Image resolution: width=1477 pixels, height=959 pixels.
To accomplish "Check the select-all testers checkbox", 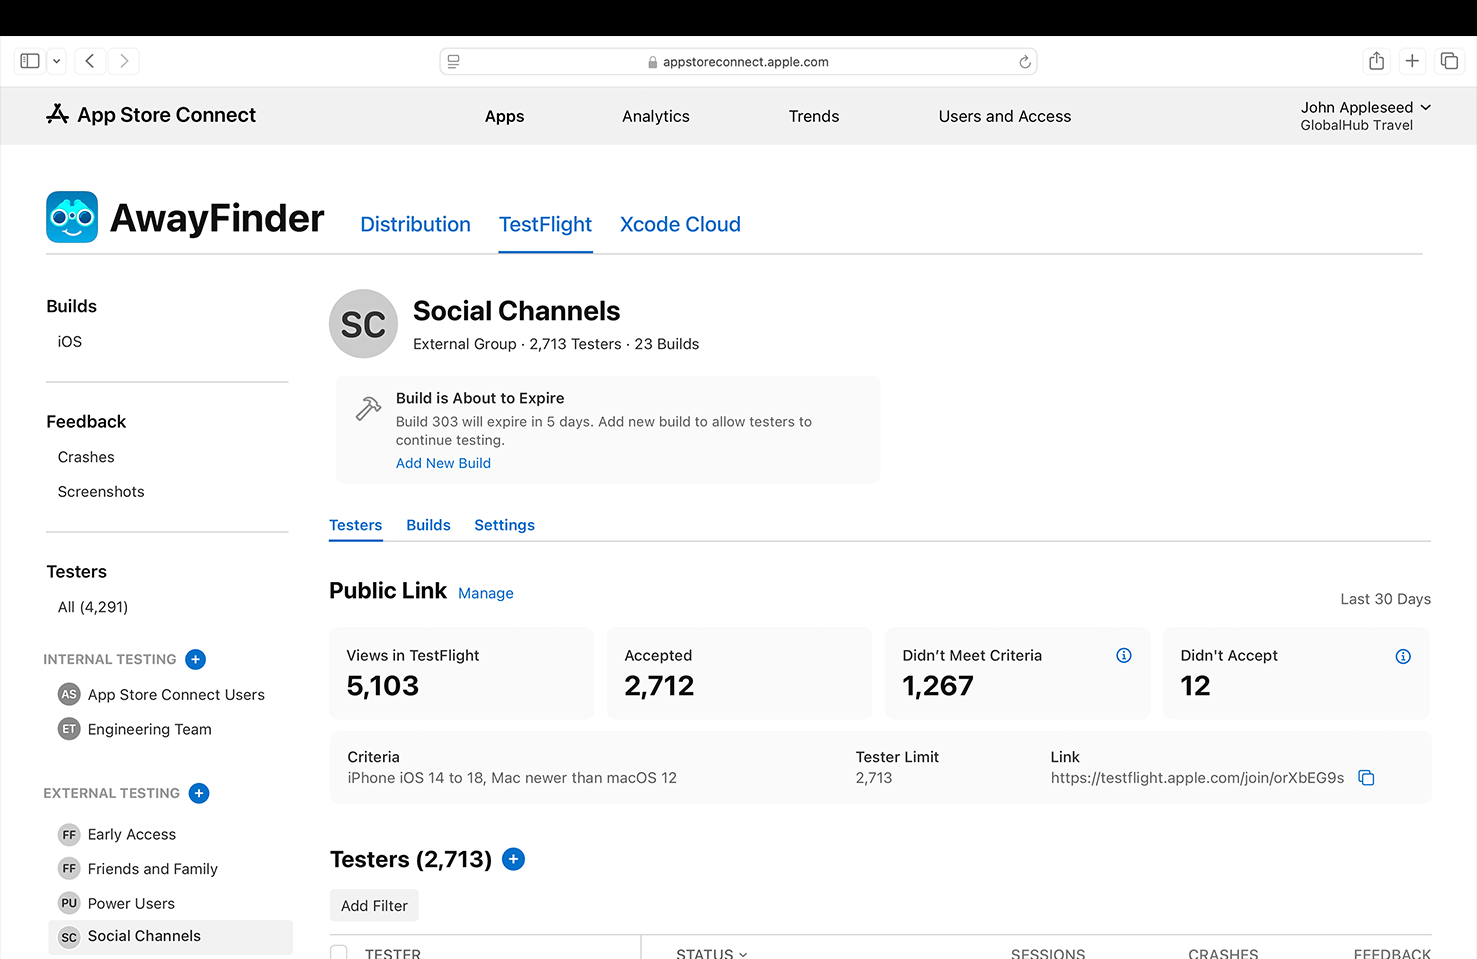I will click(338, 952).
